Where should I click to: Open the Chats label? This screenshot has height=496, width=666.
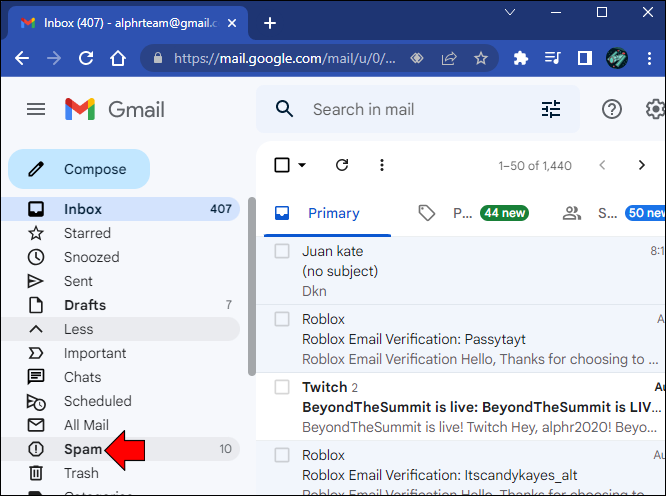click(x=121, y=377)
